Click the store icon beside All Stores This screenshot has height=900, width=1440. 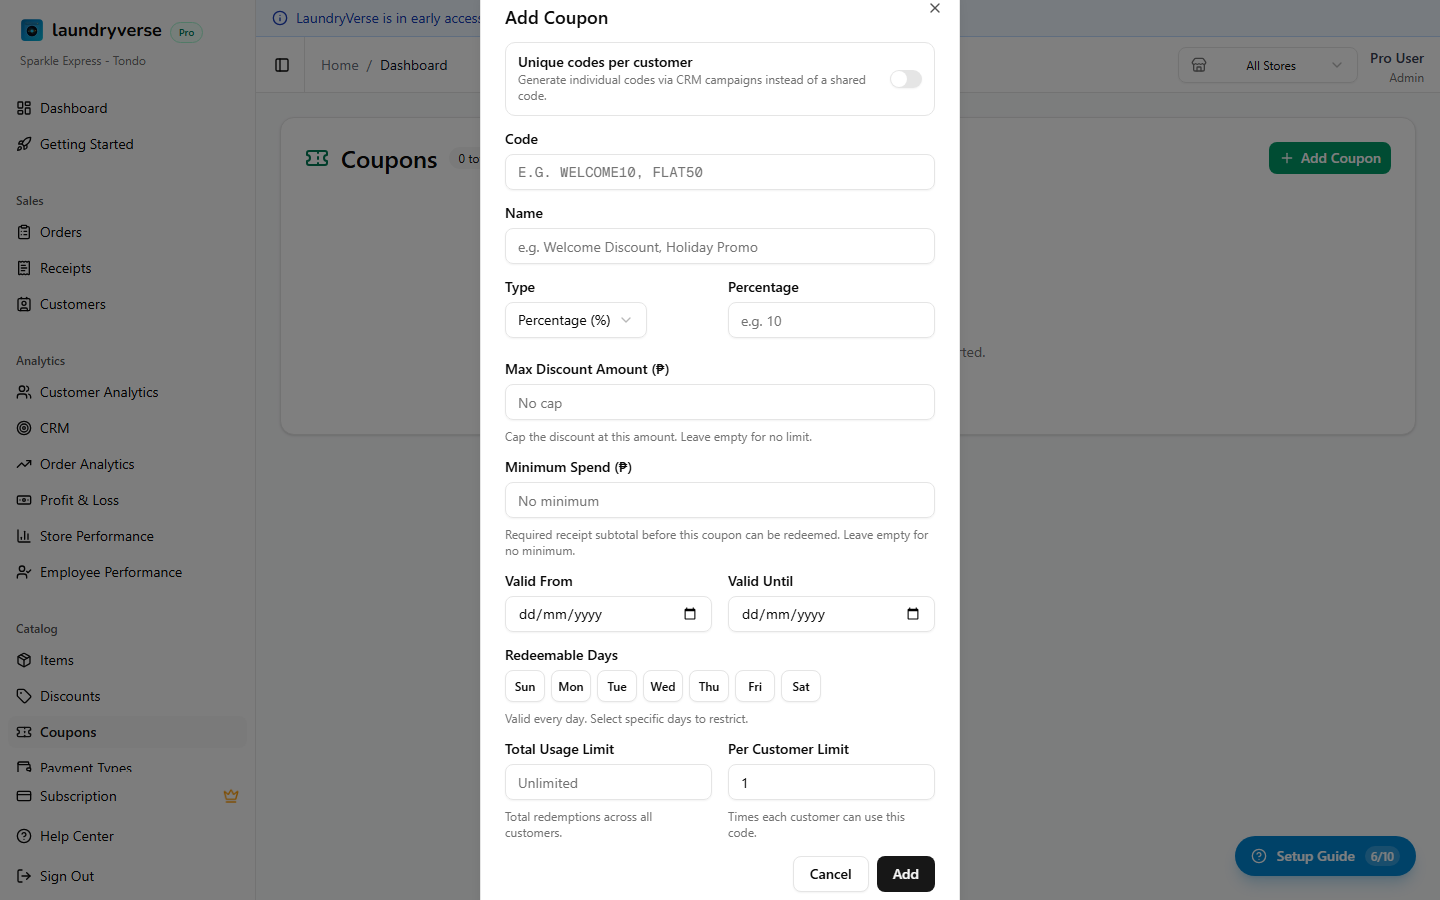click(x=1199, y=65)
